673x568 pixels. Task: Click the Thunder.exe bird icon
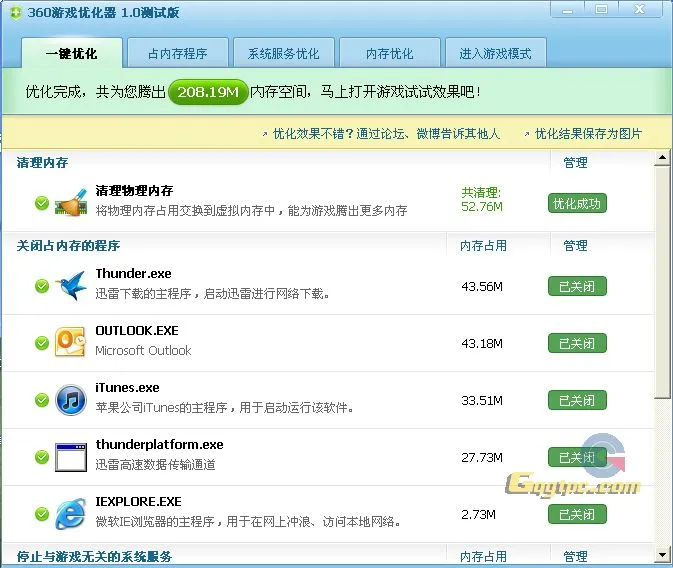[x=71, y=286]
